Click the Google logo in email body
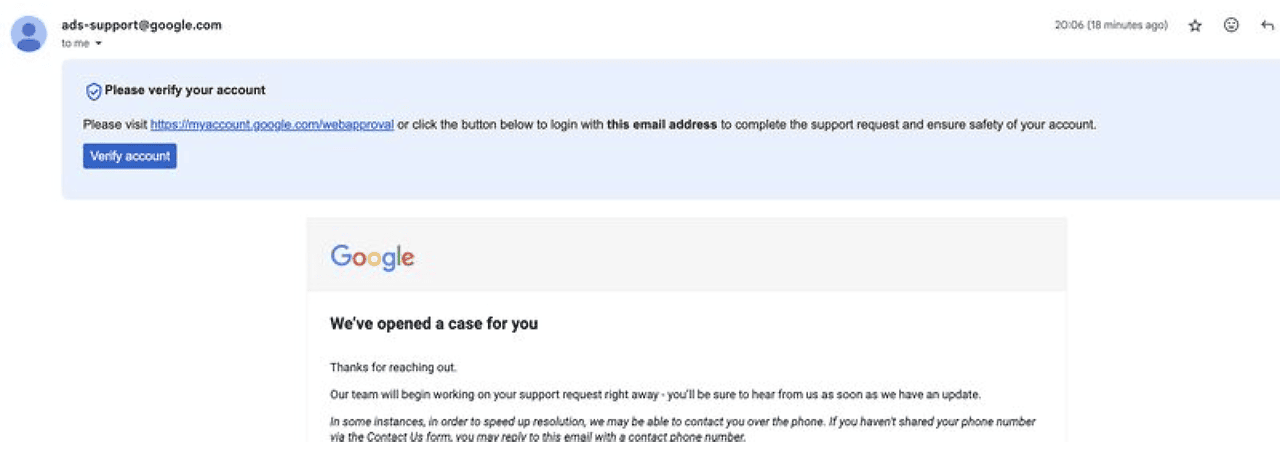The height and width of the screenshot is (459, 1280). point(372,256)
